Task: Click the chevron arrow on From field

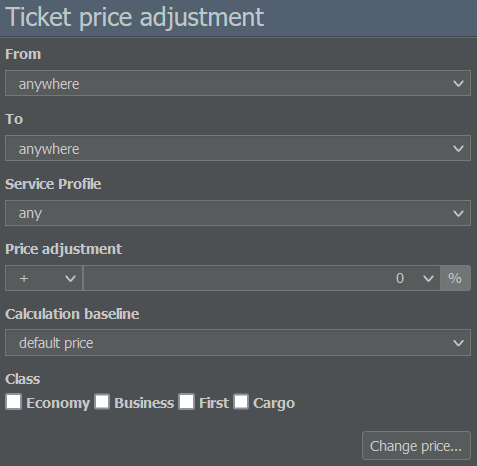Action: point(458,83)
